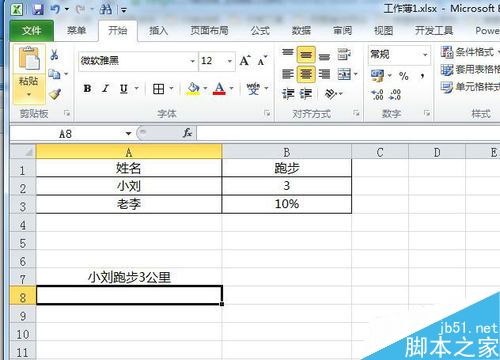Activate the Format Painter brush
Screen dimensions: 500x360
55,94
